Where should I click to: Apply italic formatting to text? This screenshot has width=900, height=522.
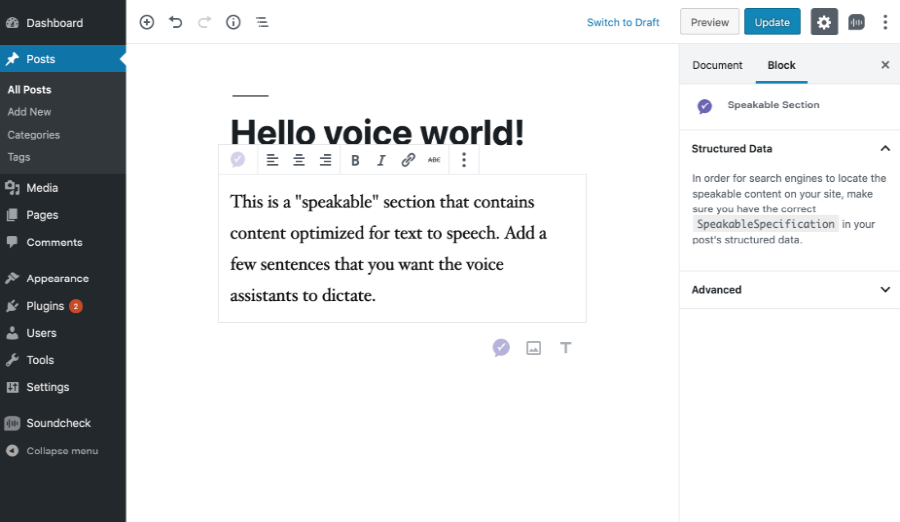(381, 160)
